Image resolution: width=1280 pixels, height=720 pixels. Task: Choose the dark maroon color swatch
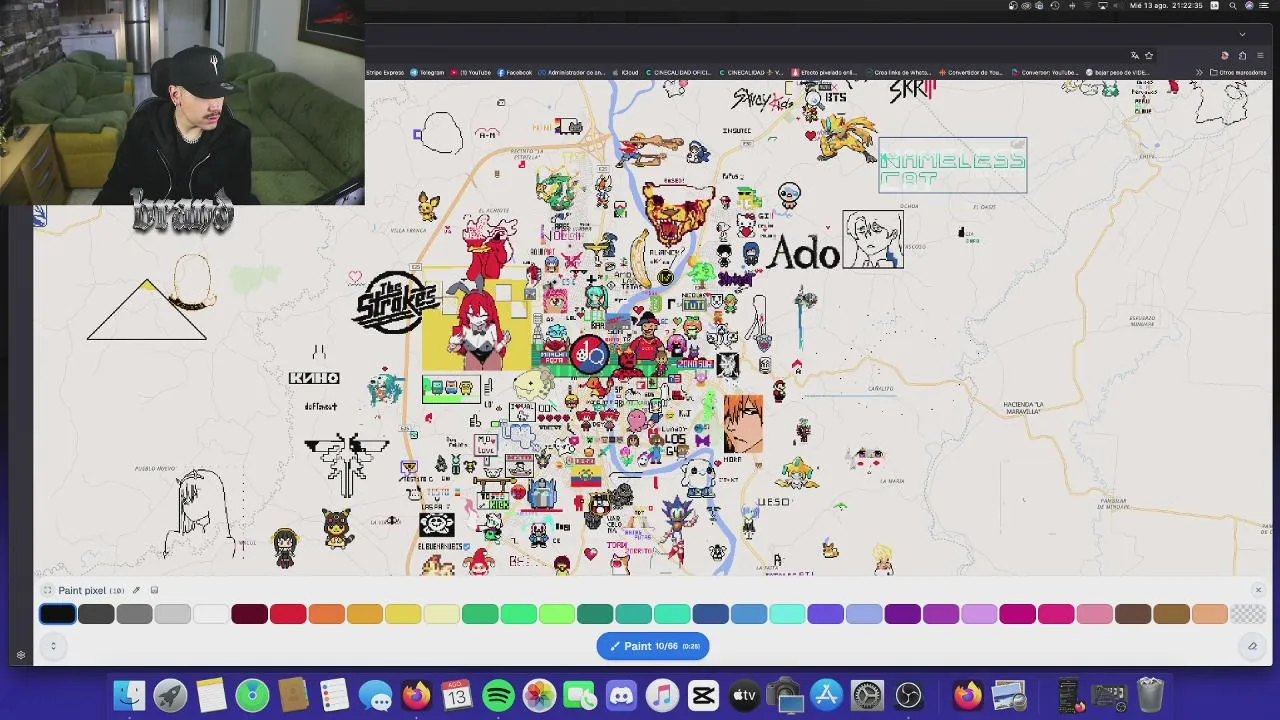click(x=249, y=614)
